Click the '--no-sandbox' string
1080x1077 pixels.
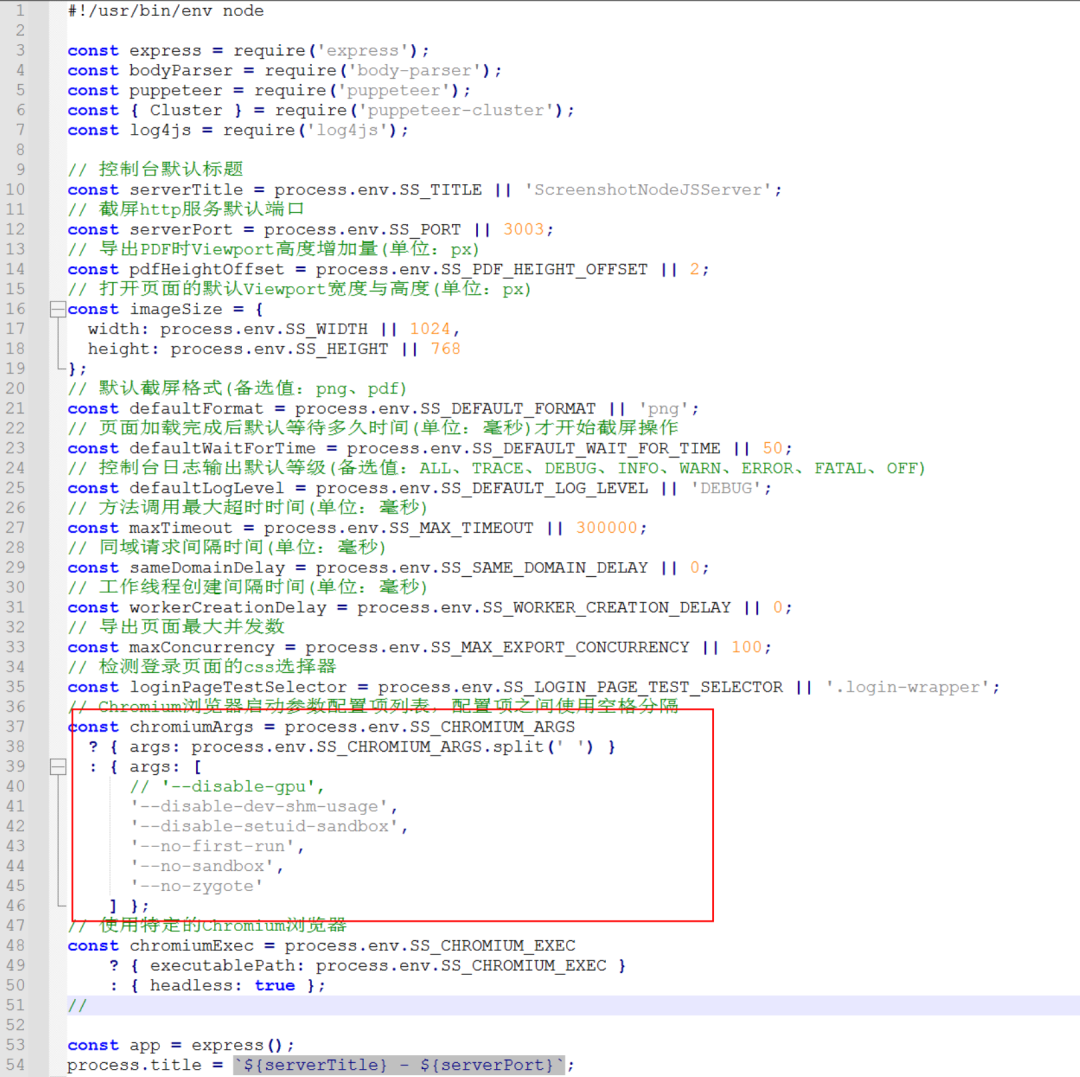(x=202, y=866)
